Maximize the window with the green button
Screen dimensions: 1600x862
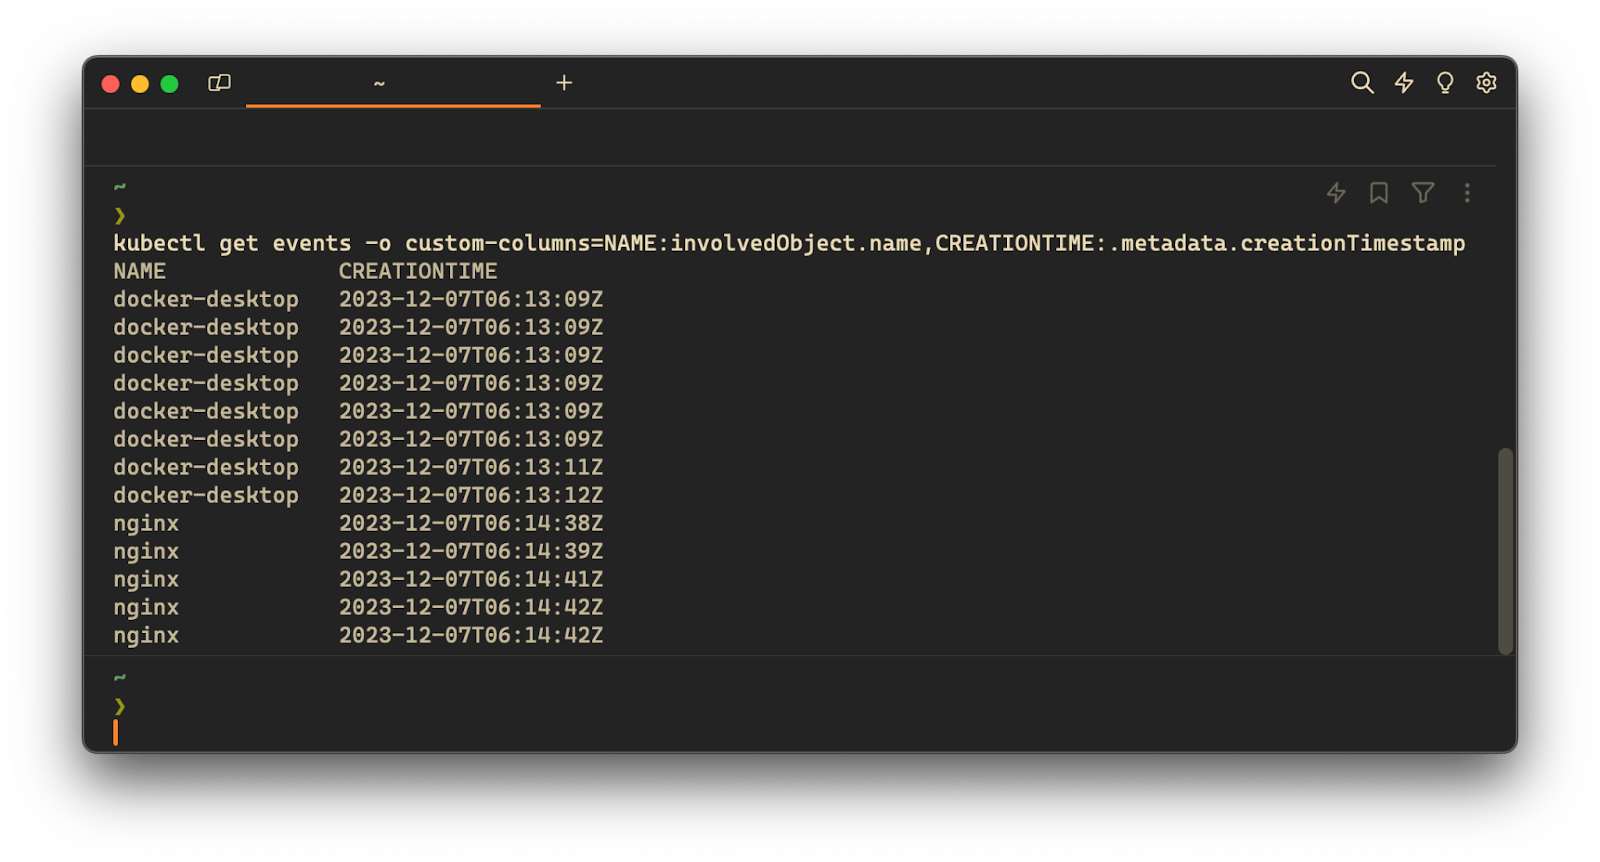(x=170, y=84)
